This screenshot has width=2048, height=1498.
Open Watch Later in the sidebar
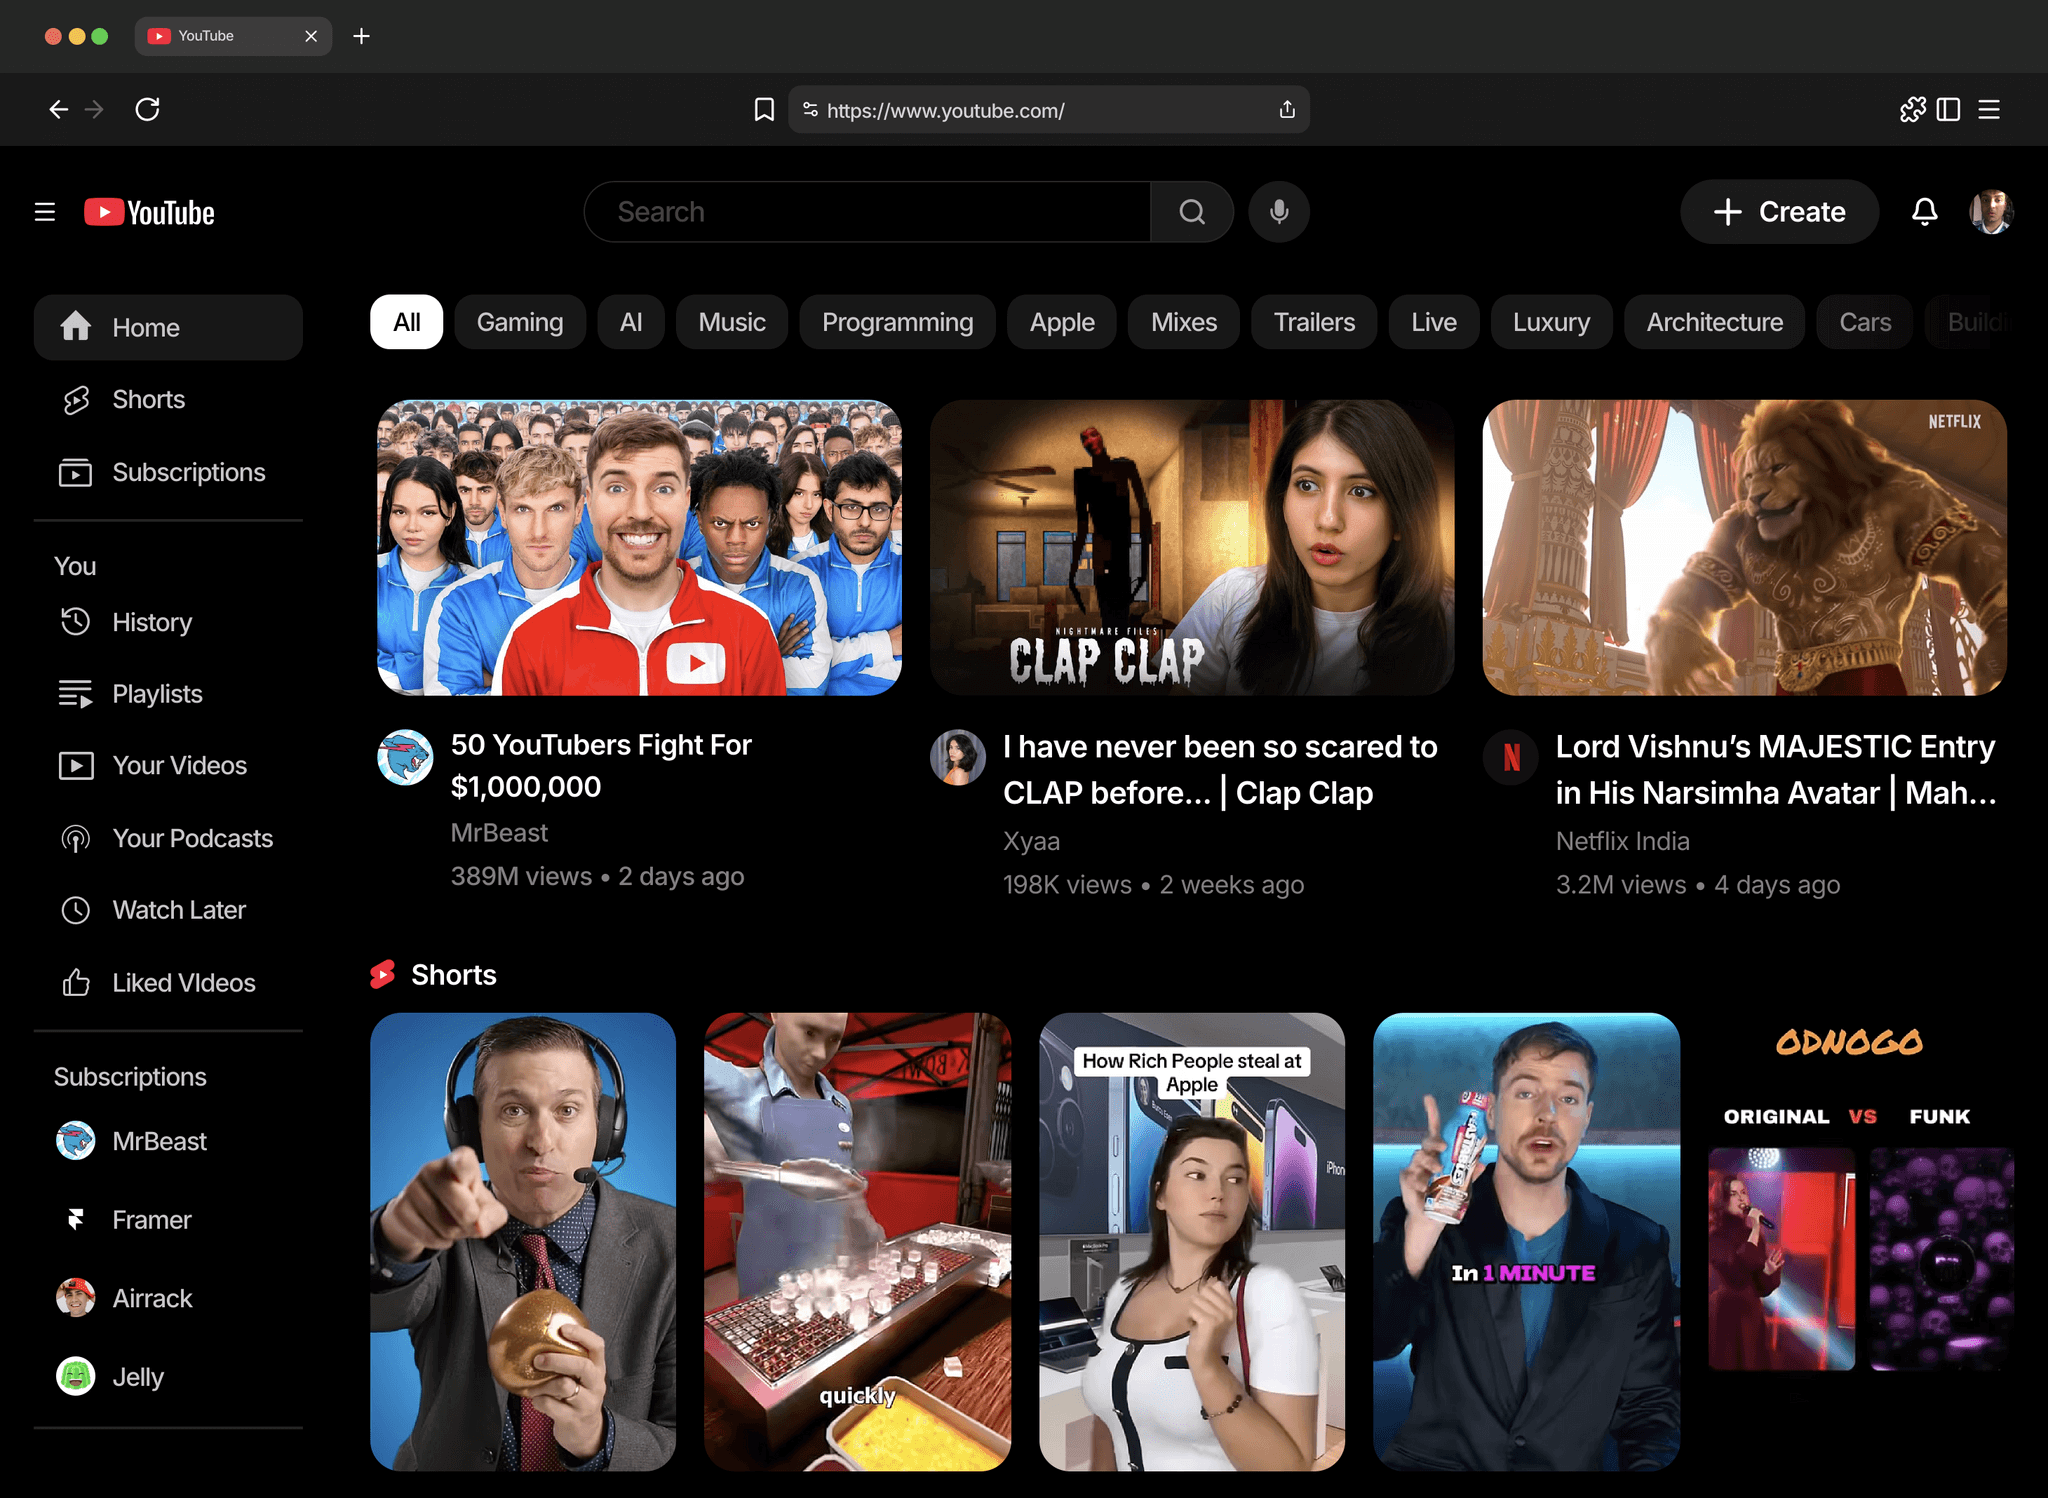coord(168,910)
